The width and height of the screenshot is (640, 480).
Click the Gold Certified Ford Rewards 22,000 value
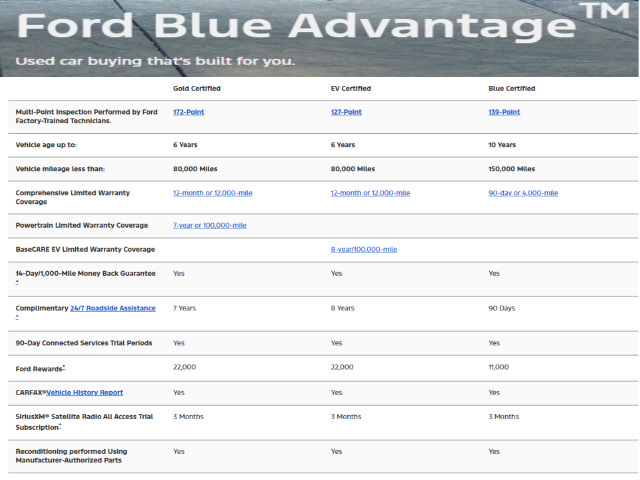point(184,367)
